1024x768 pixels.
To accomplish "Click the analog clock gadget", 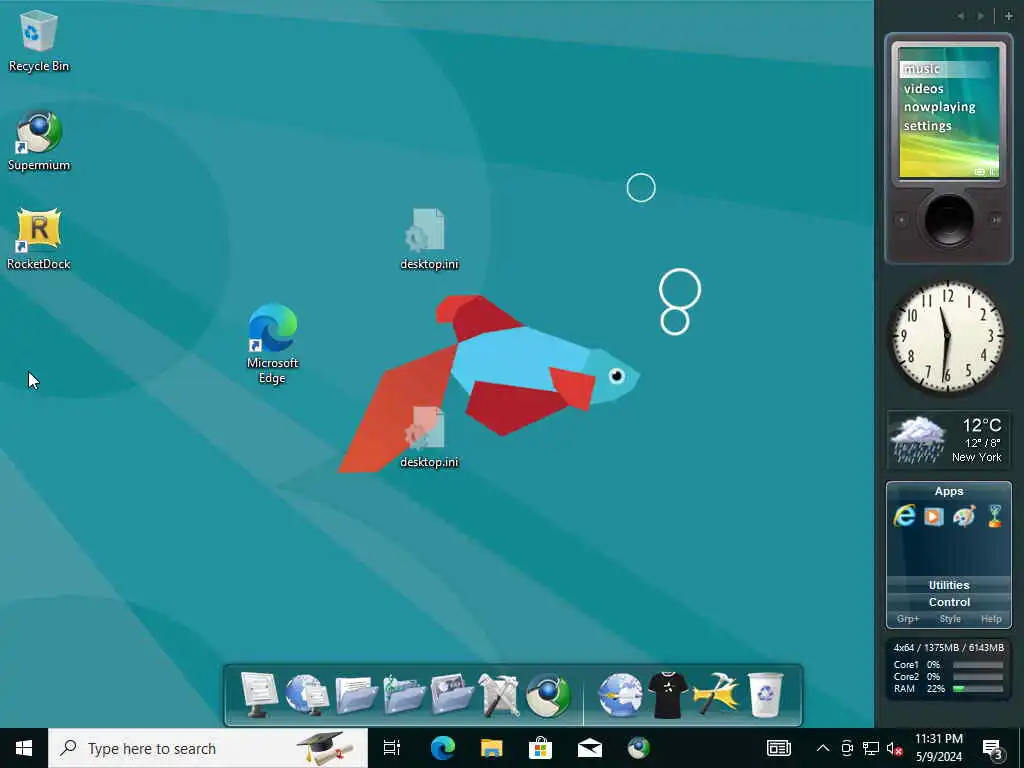I will (x=948, y=337).
